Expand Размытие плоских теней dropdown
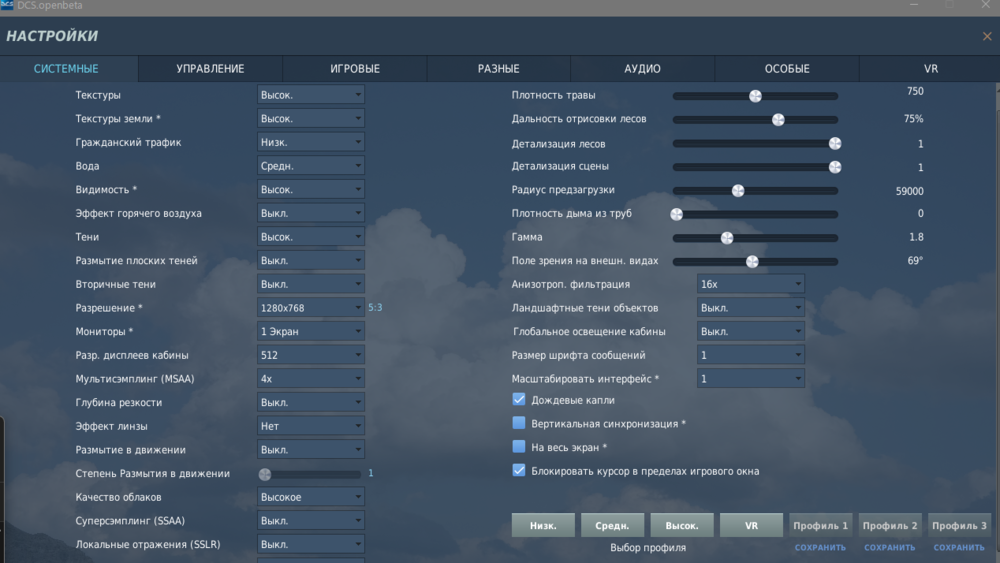 pyautogui.click(x=311, y=260)
